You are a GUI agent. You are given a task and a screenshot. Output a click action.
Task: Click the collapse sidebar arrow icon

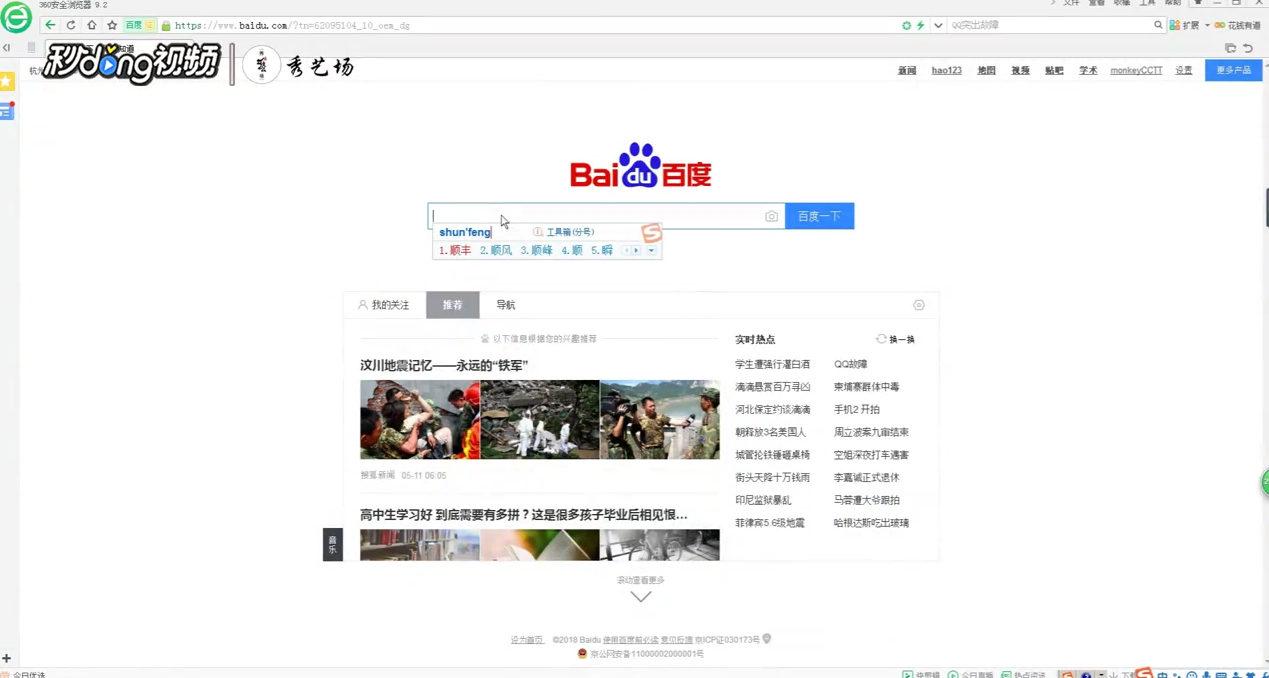6,48
